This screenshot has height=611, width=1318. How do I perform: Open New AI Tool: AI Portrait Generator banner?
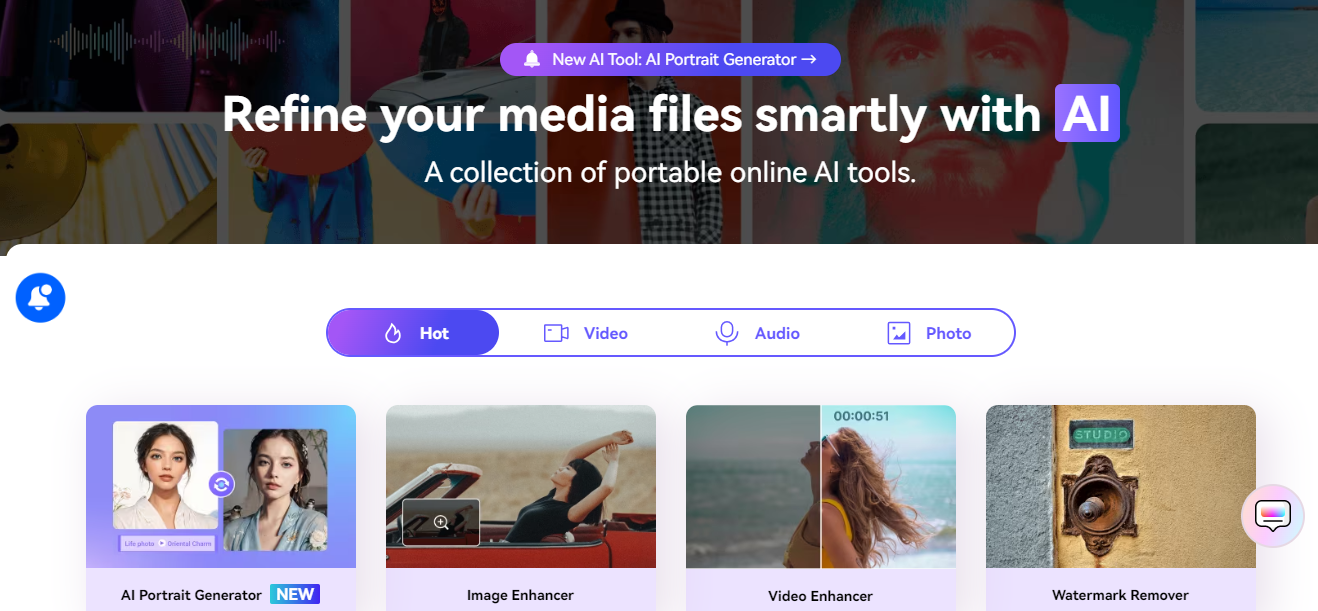(x=670, y=59)
